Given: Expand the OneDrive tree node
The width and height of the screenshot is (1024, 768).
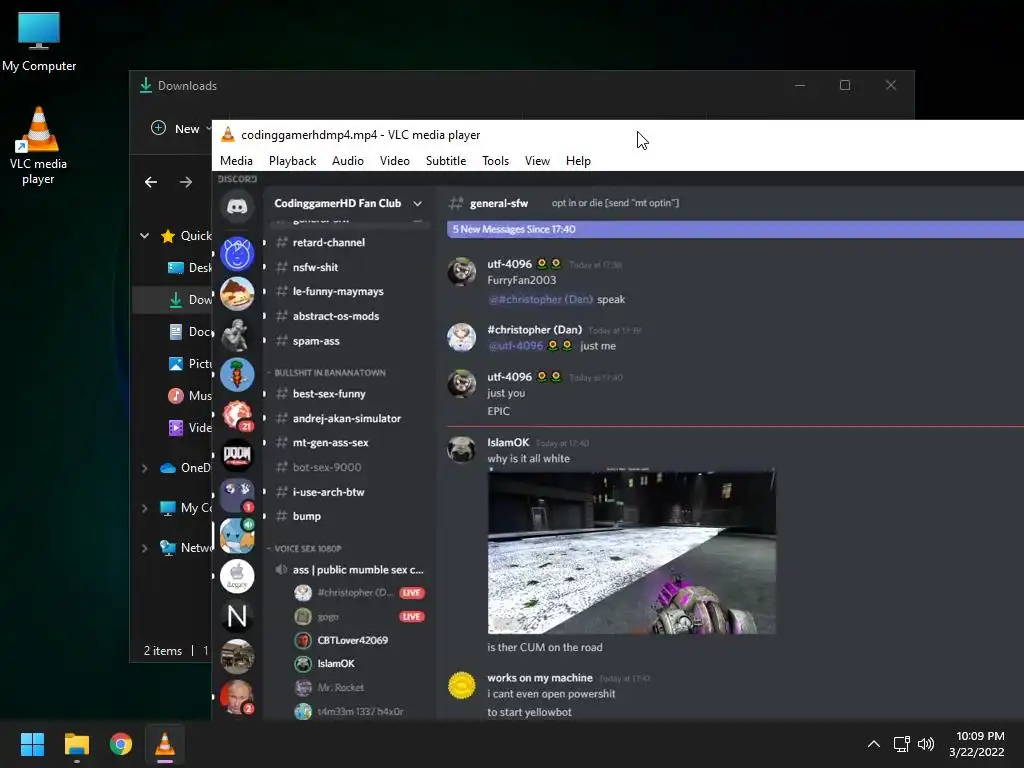Looking at the screenshot, I should [144, 468].
